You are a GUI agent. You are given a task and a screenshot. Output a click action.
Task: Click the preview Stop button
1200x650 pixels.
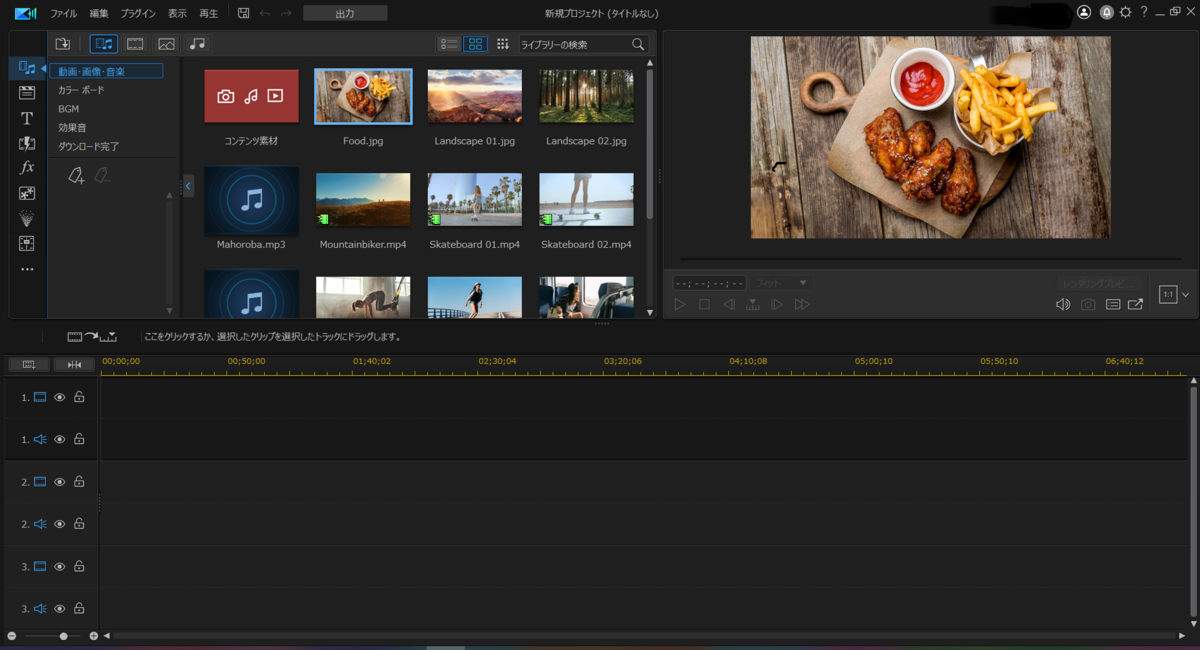tap(704, 304)
